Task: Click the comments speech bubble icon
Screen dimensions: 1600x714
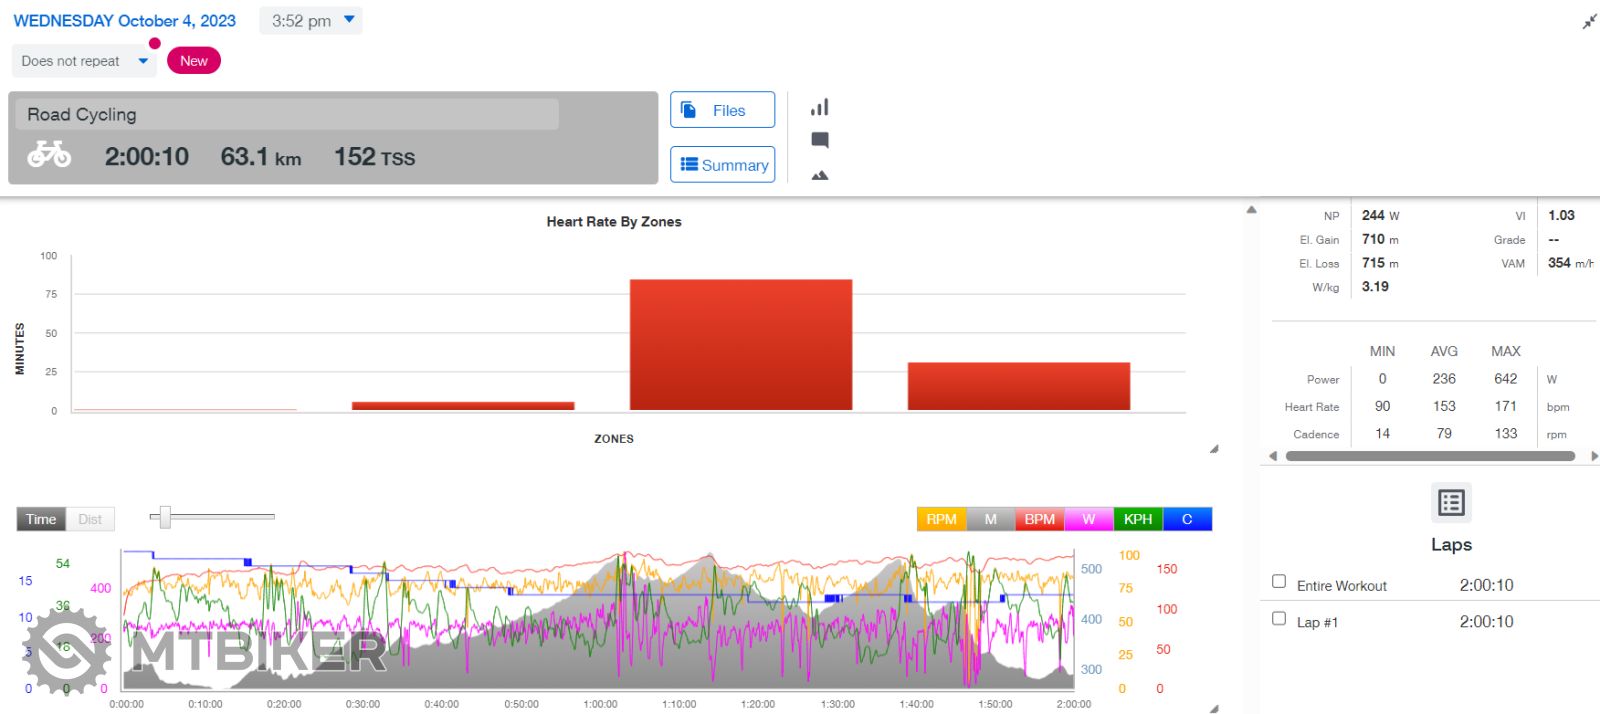Action: tap(819, 140)
